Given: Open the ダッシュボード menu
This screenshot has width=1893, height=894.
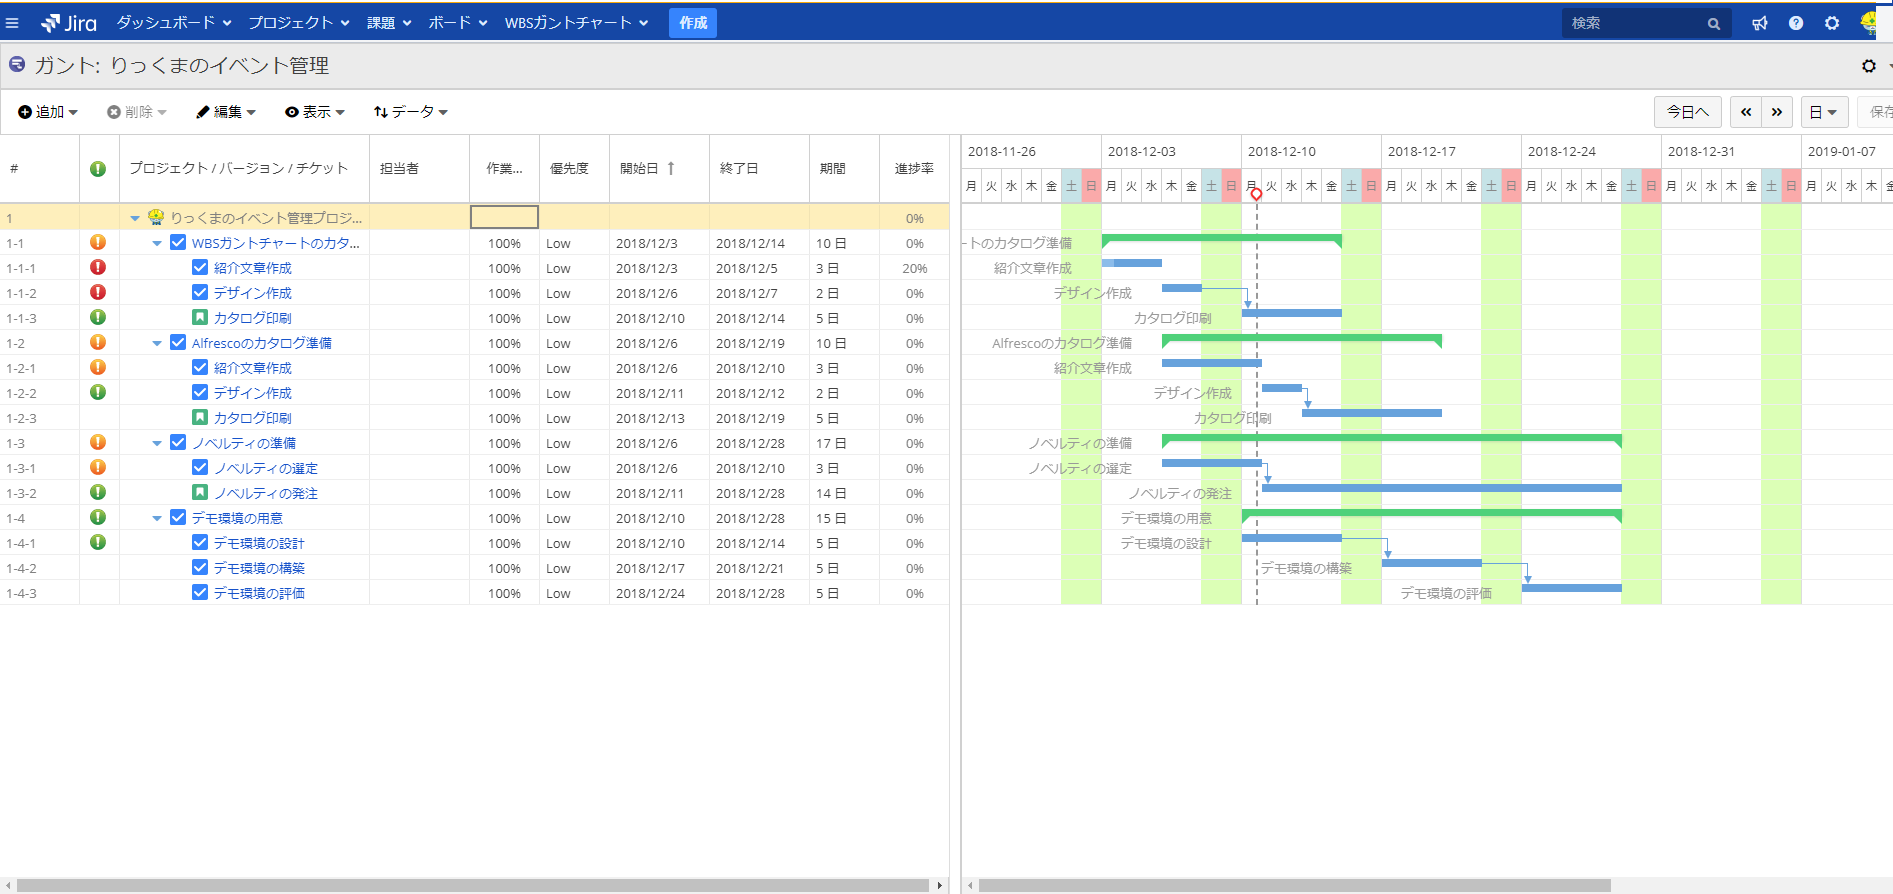Looking at the screenshot, I should coord(174,23).
